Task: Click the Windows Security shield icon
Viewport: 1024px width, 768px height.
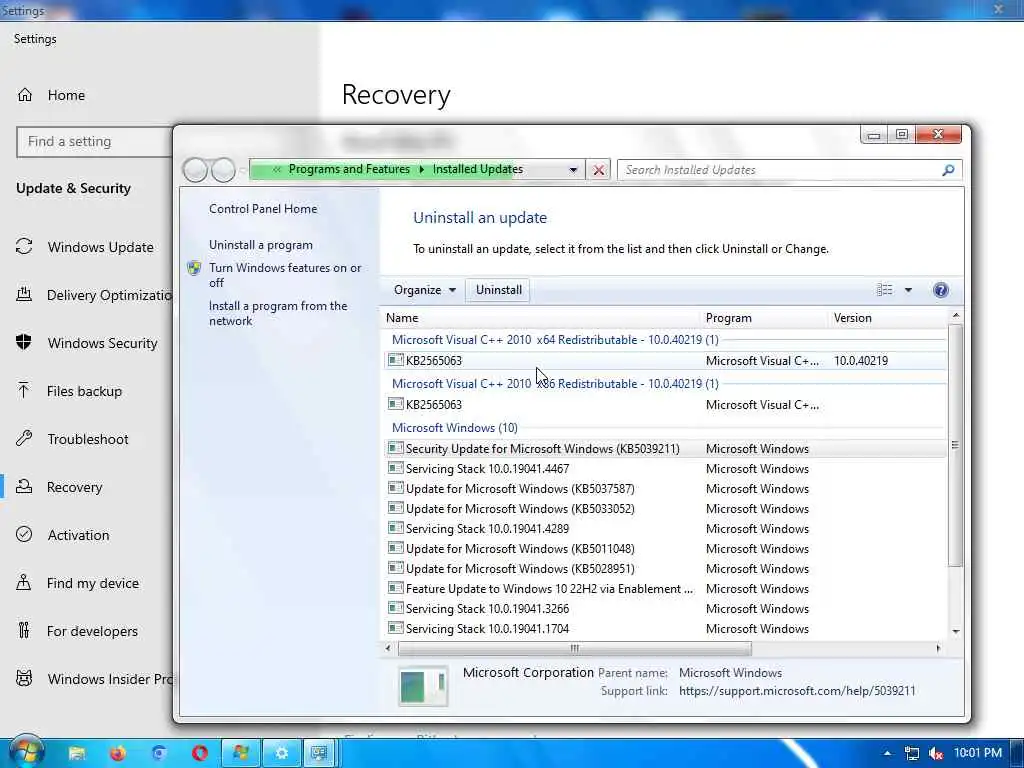Action: (24, 342)
